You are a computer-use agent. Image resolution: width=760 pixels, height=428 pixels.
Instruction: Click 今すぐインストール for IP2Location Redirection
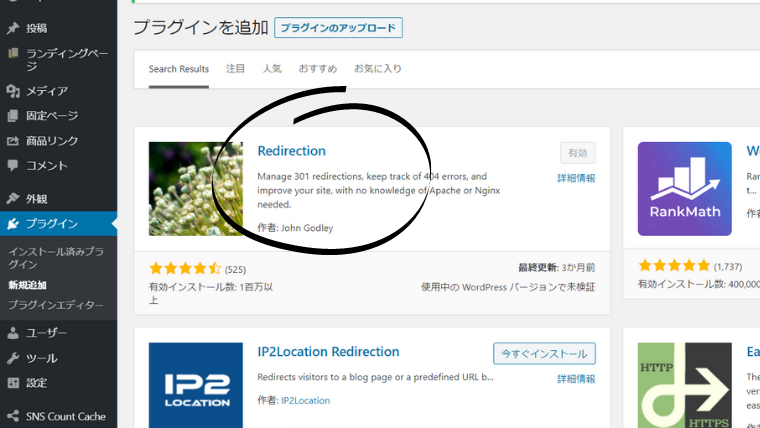544,353
